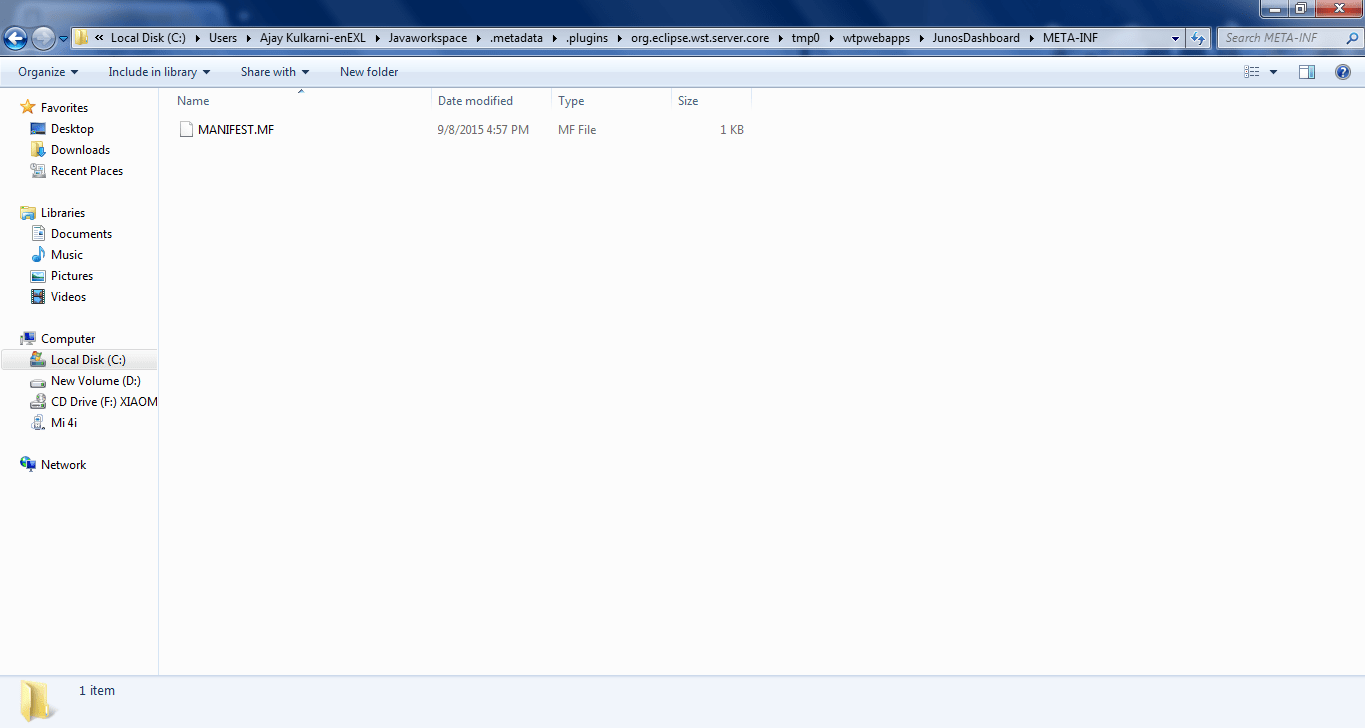The width and height of the screenshot is (1365, 728).
Task: Open the Organize dropdown menu
Action: click(46, 71)
